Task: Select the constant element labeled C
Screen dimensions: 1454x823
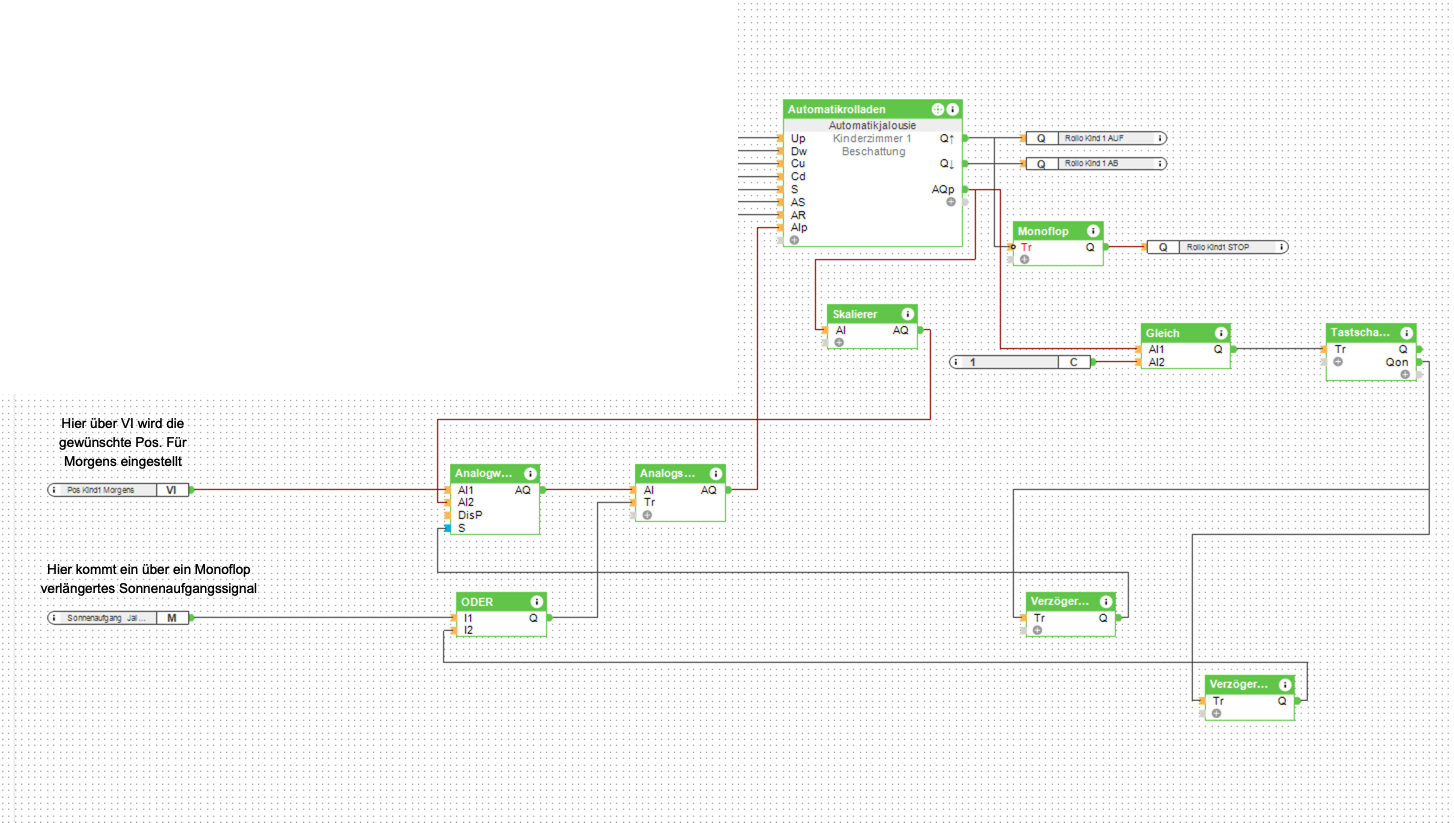Action: tap(1019, 361)
